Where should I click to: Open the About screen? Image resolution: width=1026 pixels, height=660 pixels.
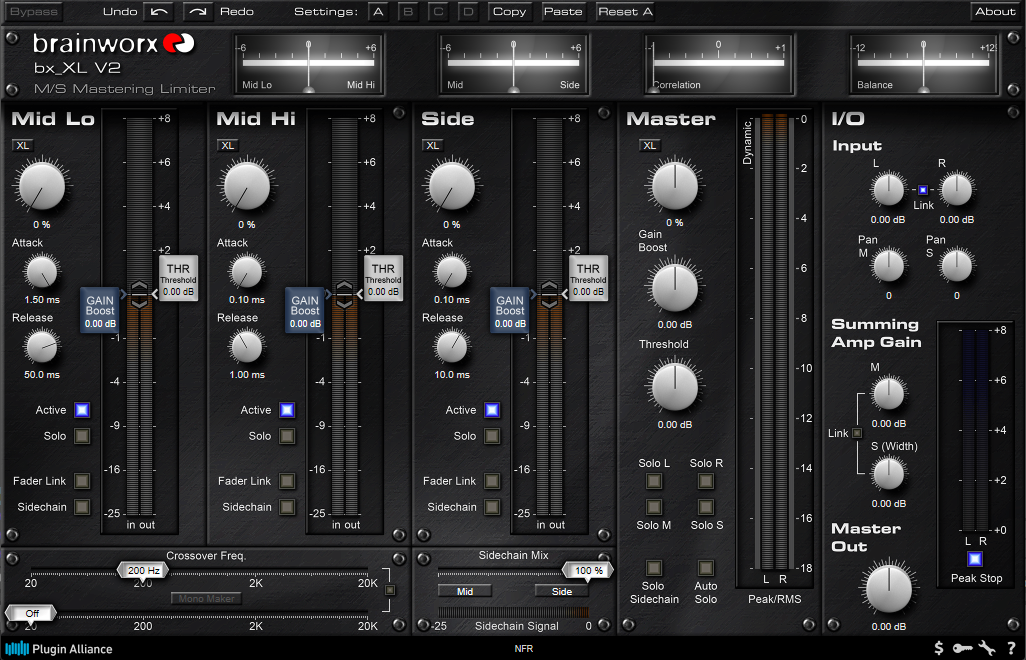point(996,12)
